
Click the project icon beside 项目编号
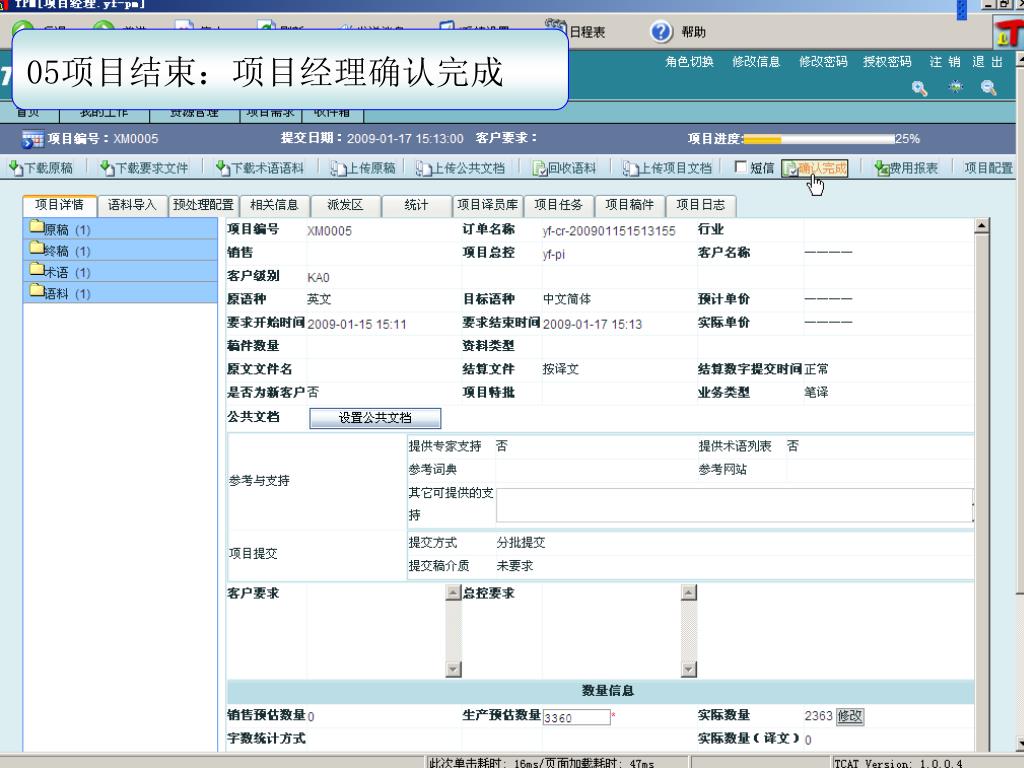[32, 139]
